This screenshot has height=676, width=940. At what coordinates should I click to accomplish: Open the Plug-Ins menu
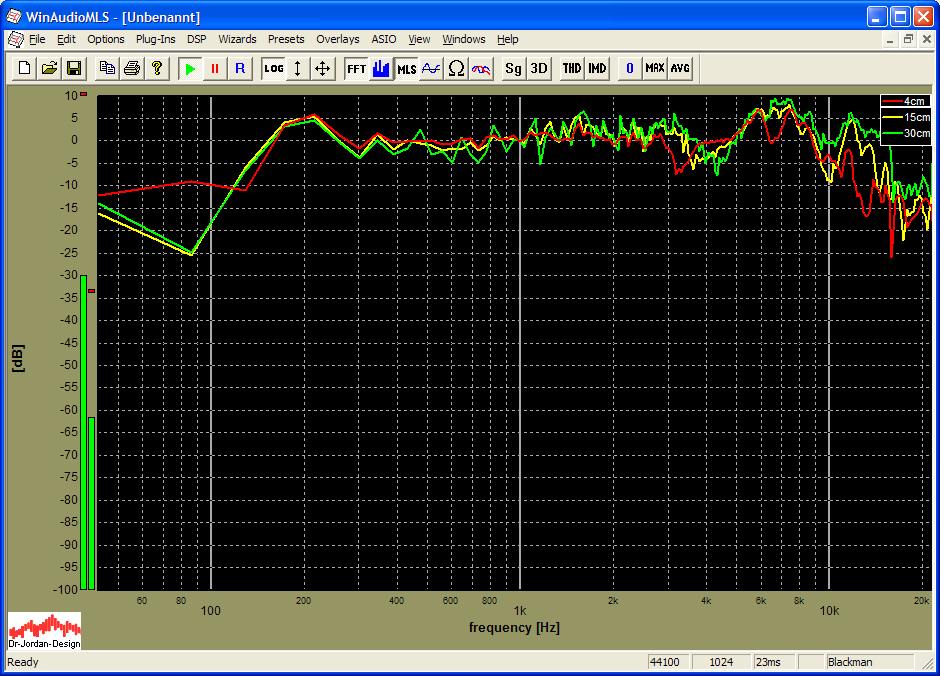click(155, 39)
